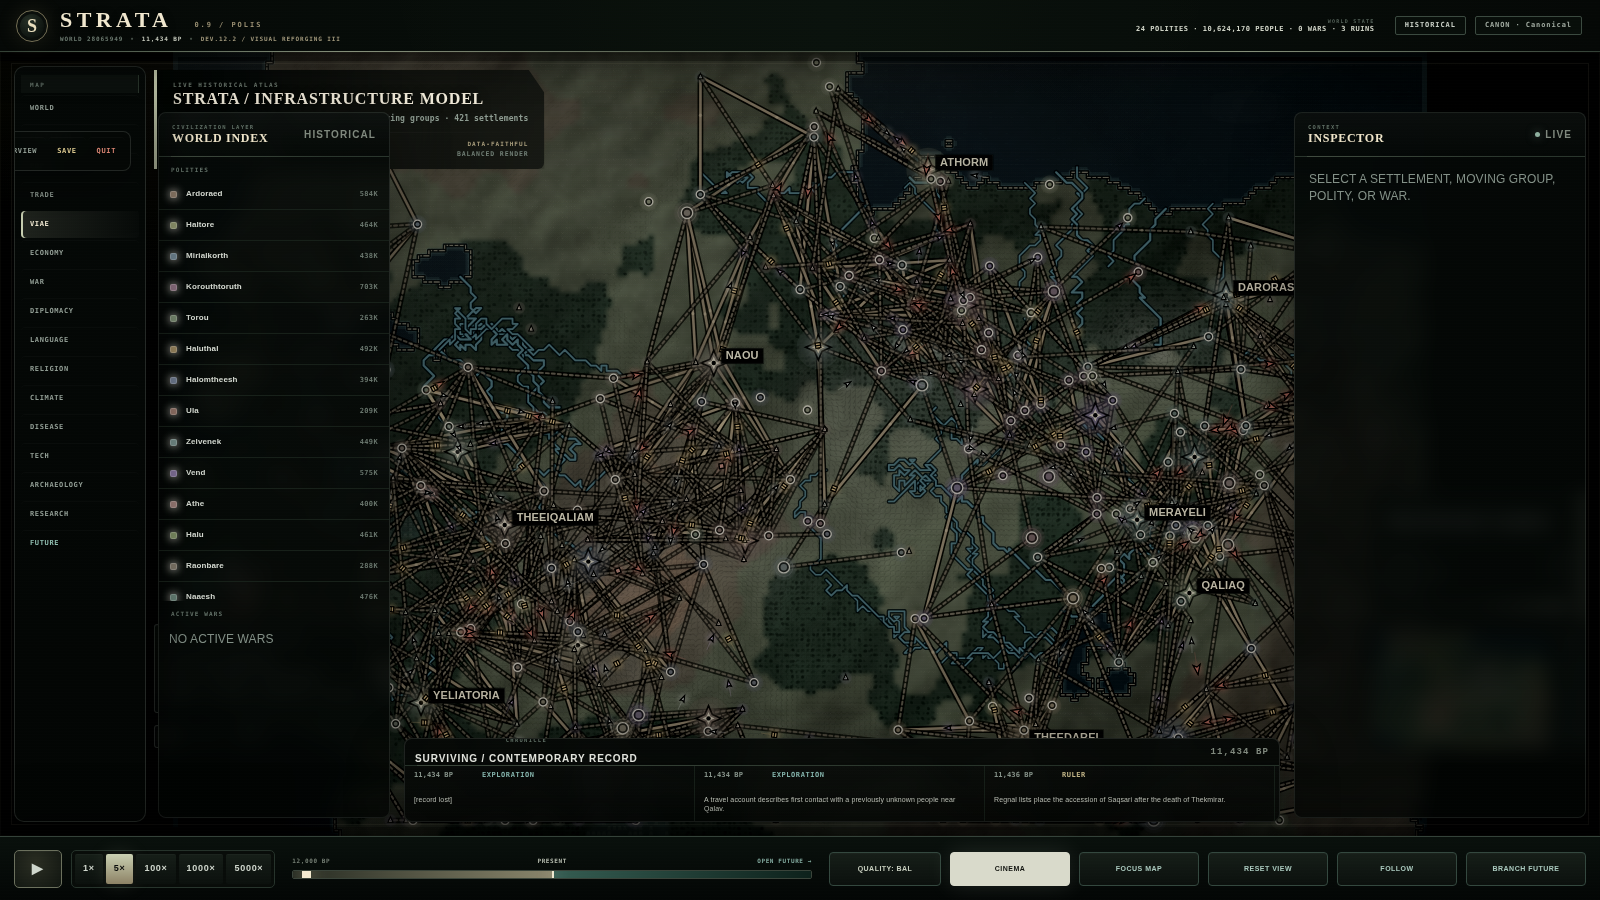Switch world state to Historical

pyautogui.click(x=1430, y=25)
